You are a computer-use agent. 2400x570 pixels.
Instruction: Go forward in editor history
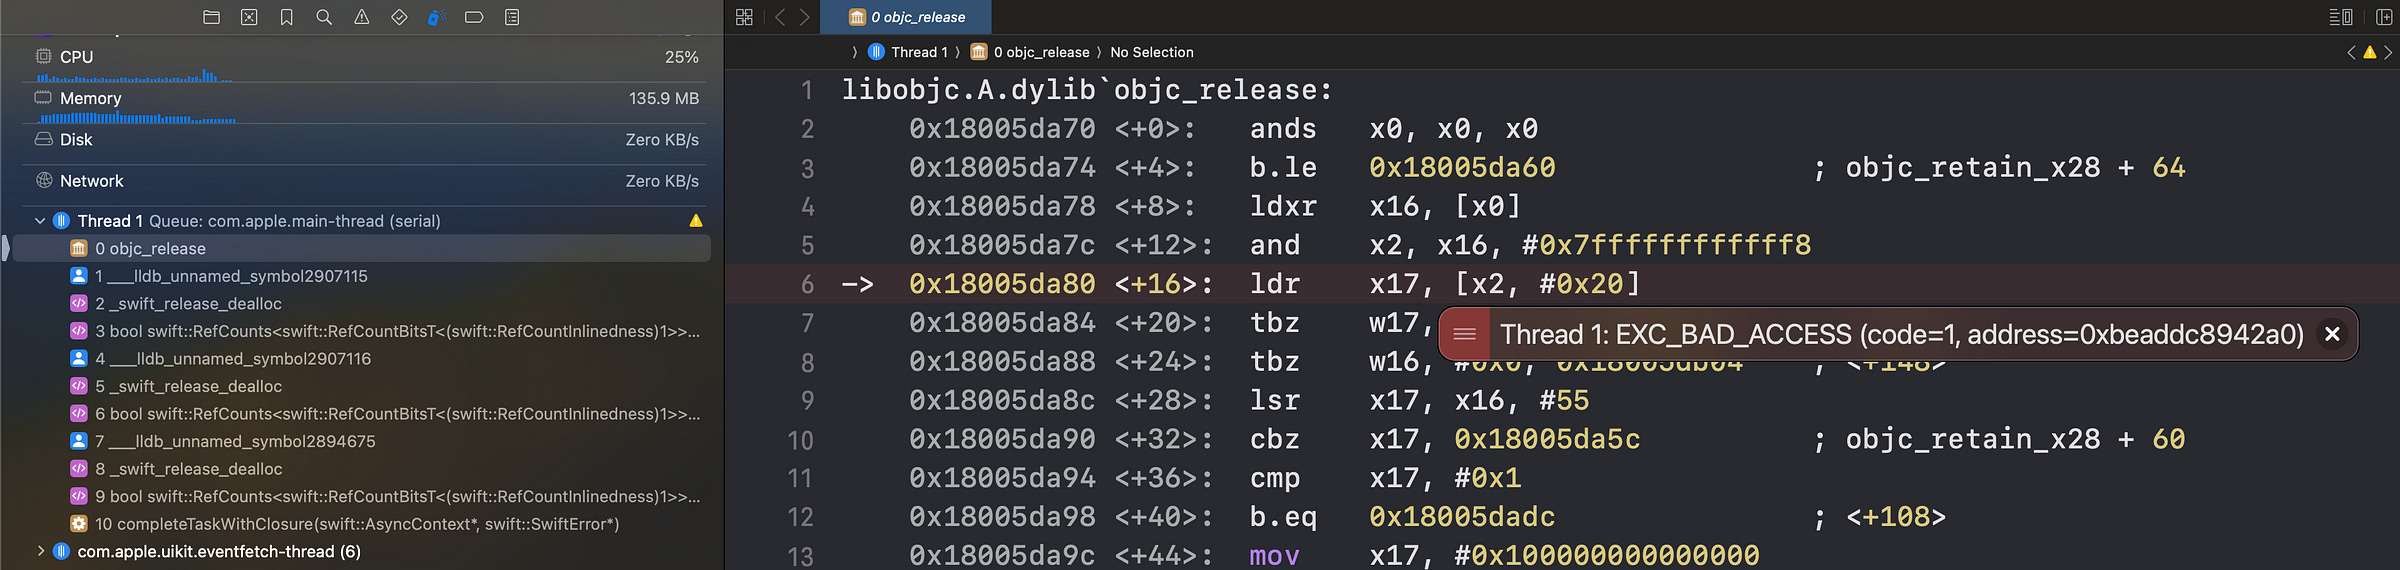tap(804, 17)
